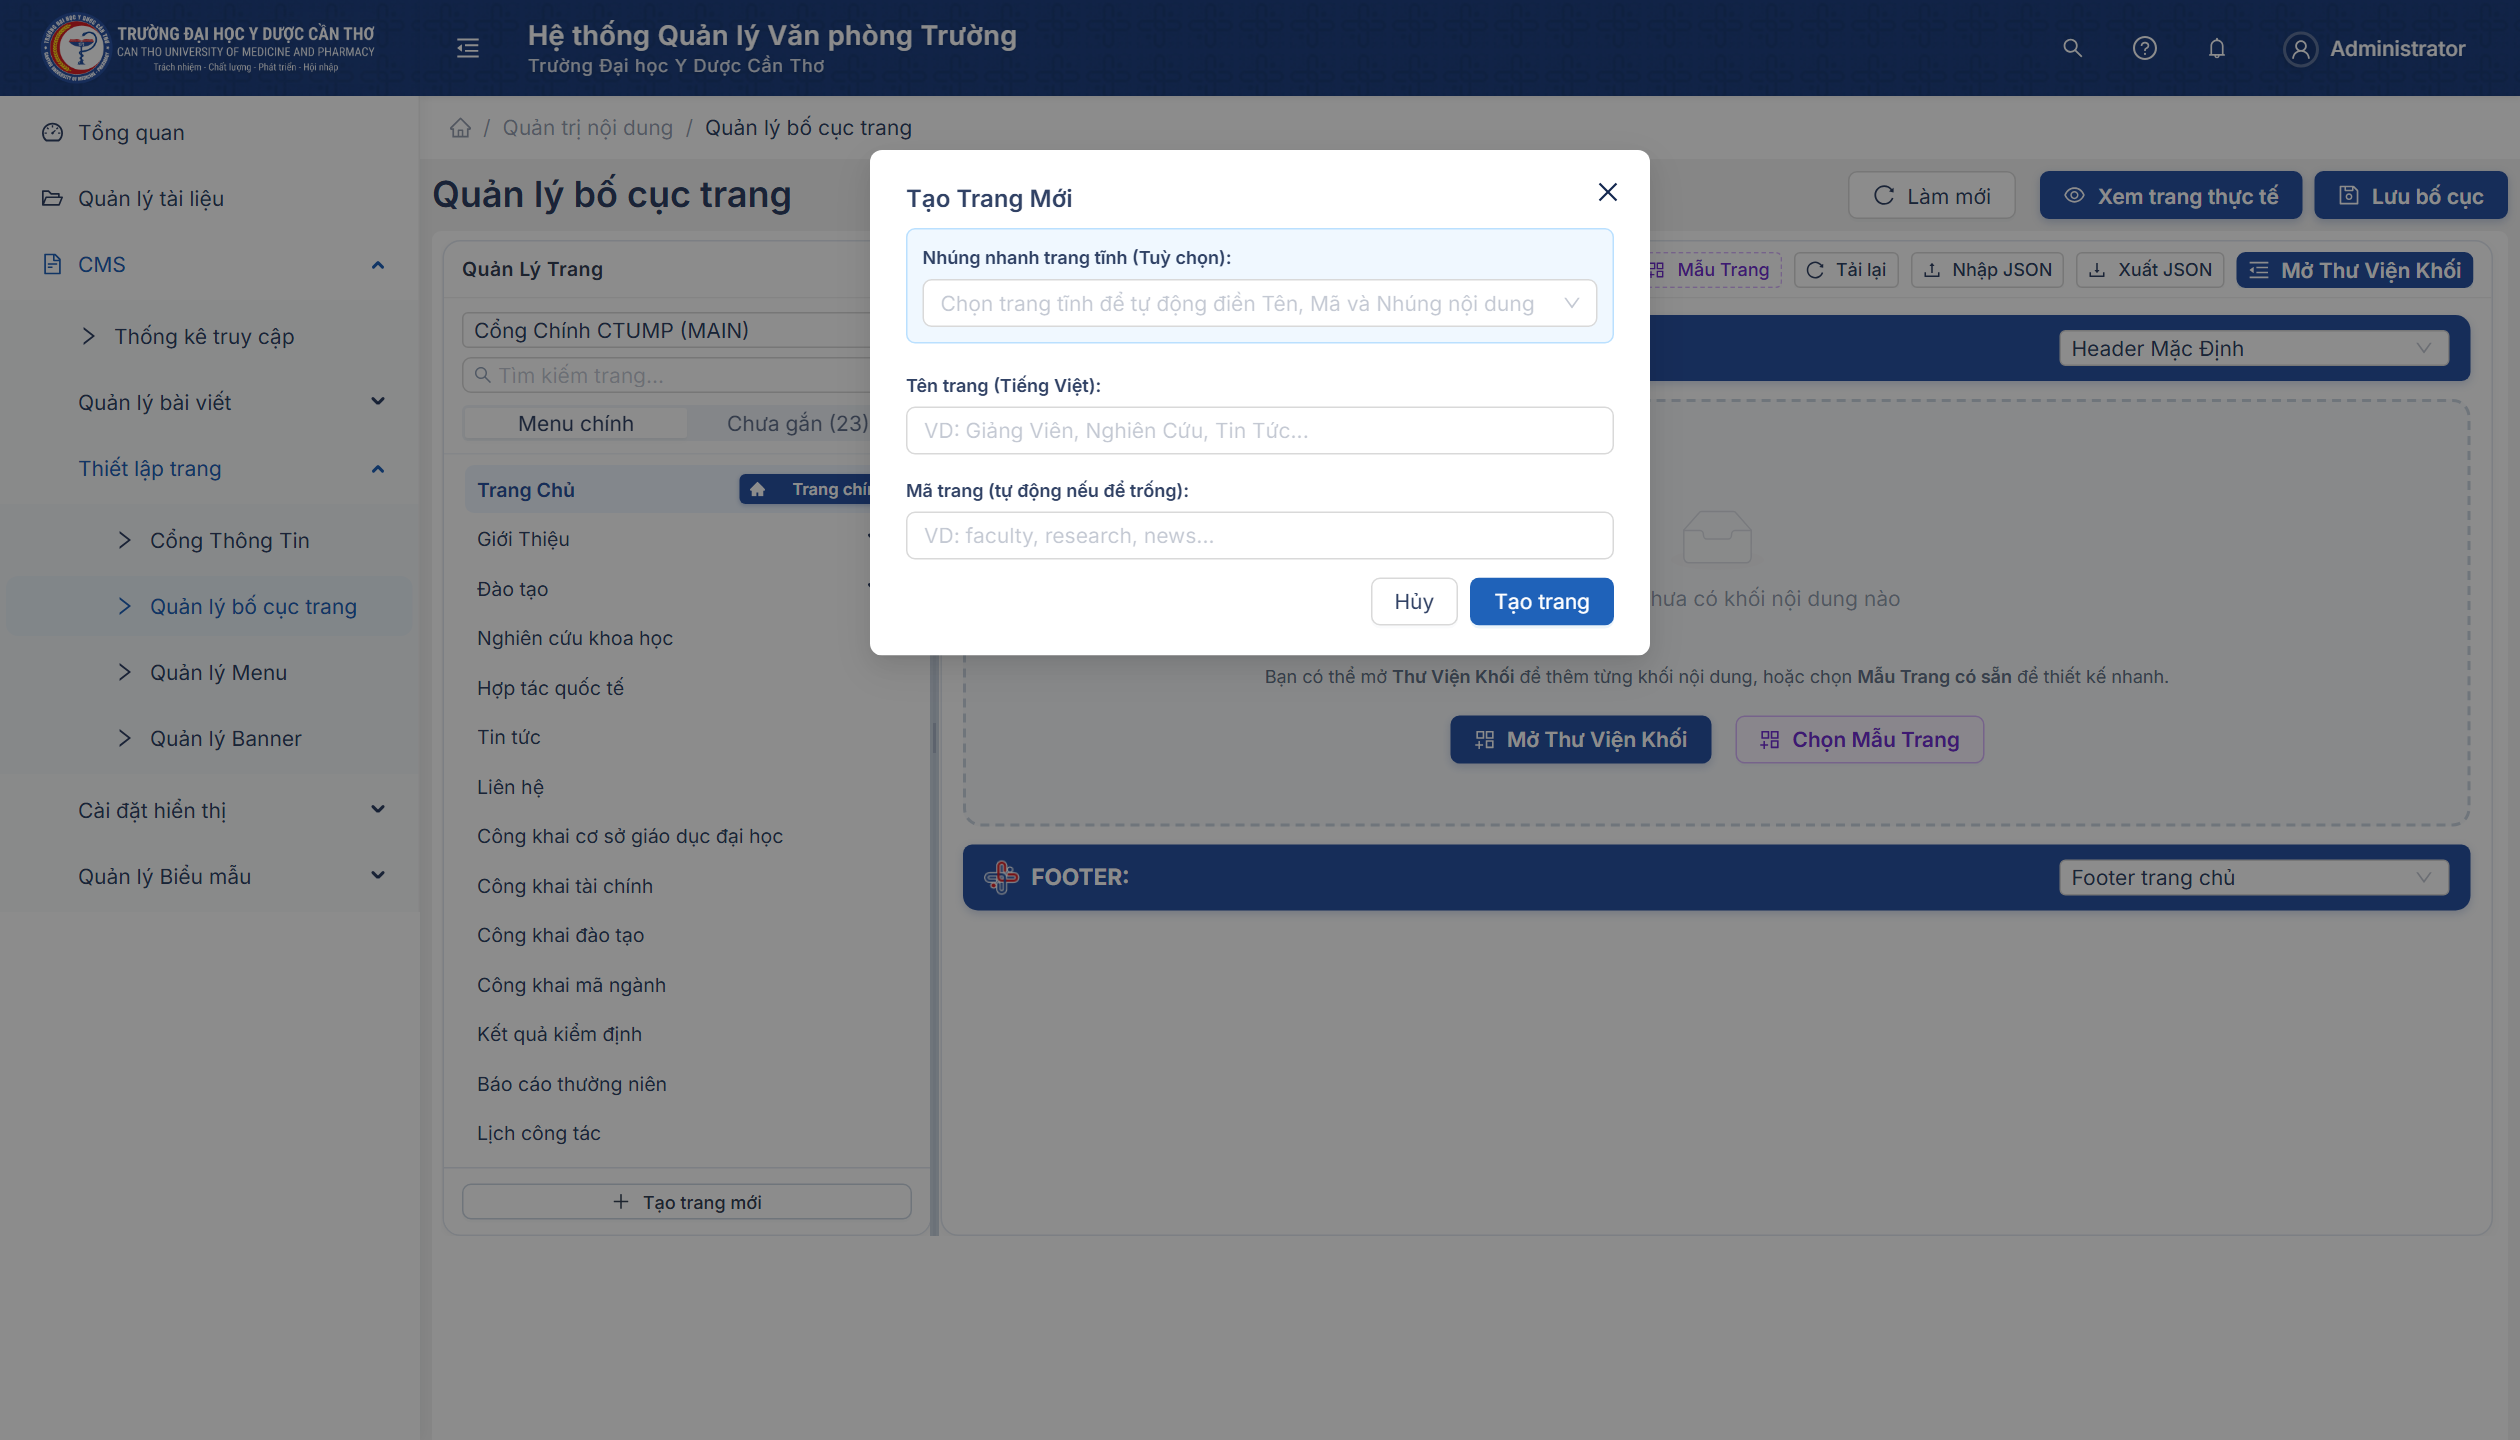Open Thống kê truy cập item
This screenshot has height=1440, width=2520.
coord(210,336)
